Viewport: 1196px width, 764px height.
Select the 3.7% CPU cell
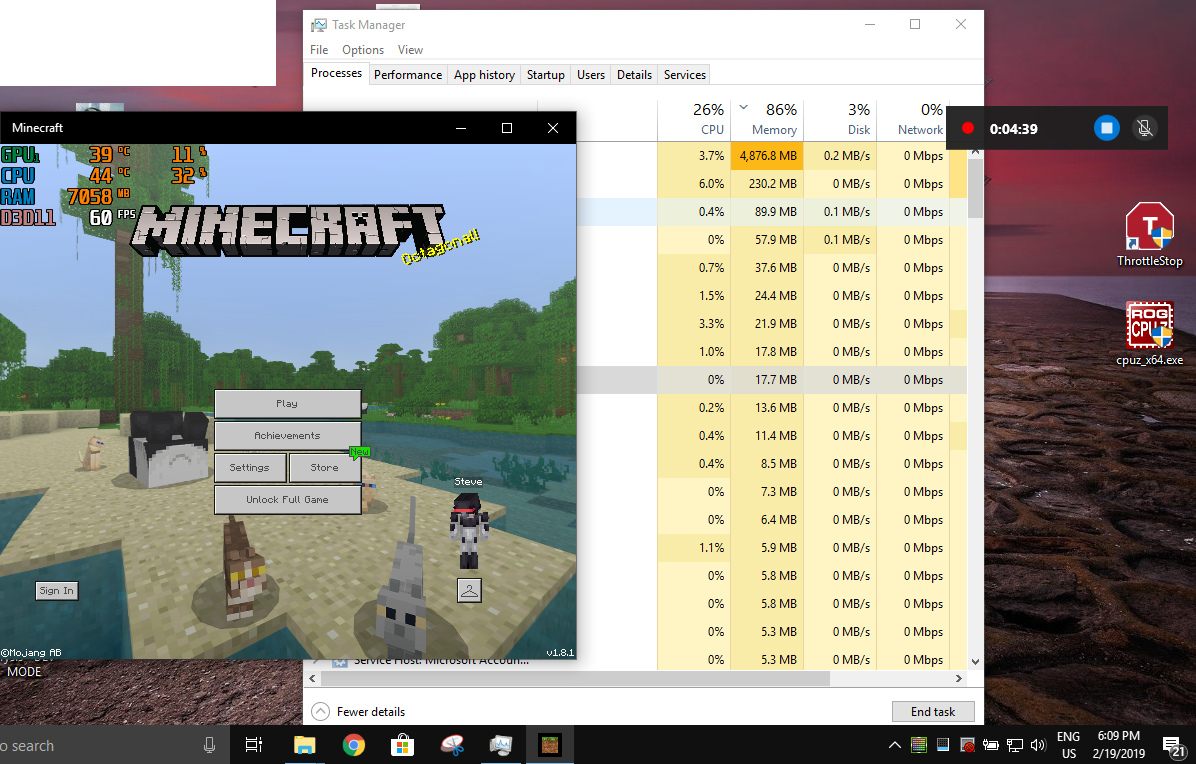pyautogui.click(x=694, y=156)
